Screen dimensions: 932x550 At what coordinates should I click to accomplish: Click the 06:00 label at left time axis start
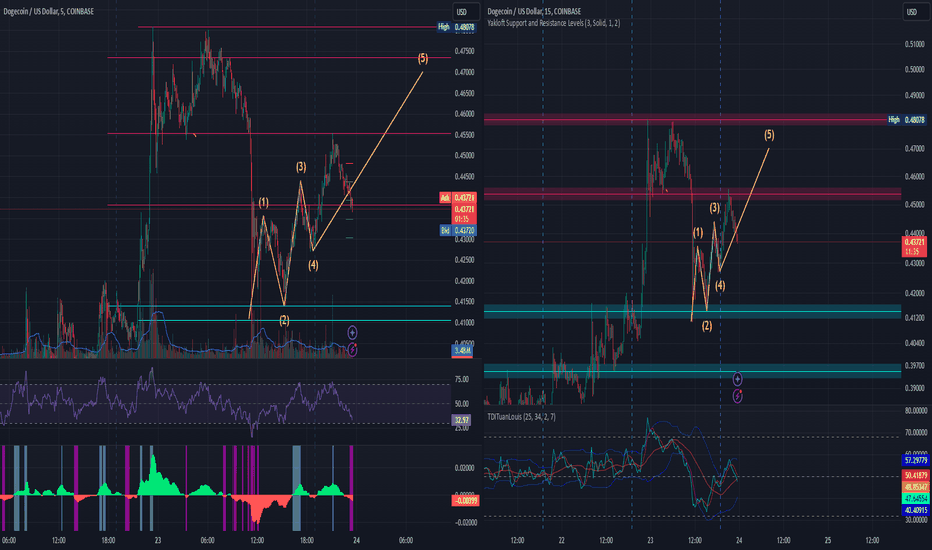pyautogui.click(x=9, y=540)
